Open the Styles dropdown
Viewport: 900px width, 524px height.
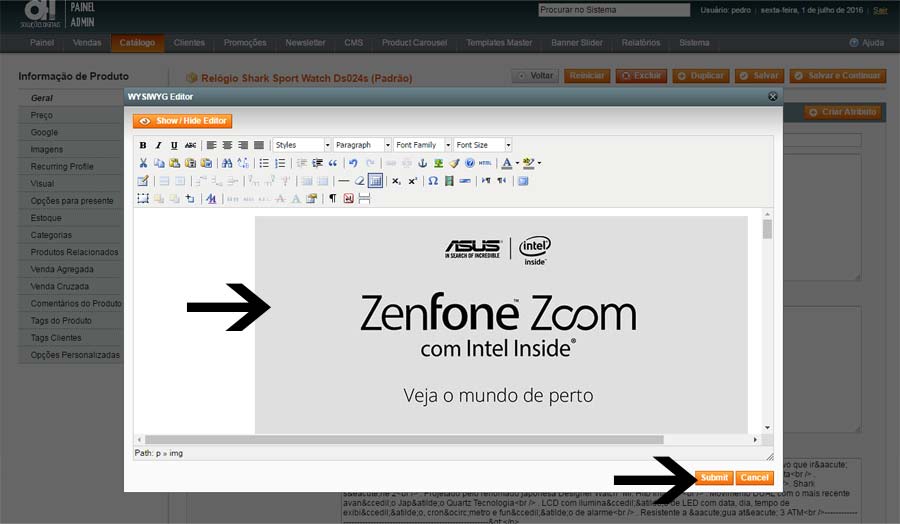click(x=302, y=145)
